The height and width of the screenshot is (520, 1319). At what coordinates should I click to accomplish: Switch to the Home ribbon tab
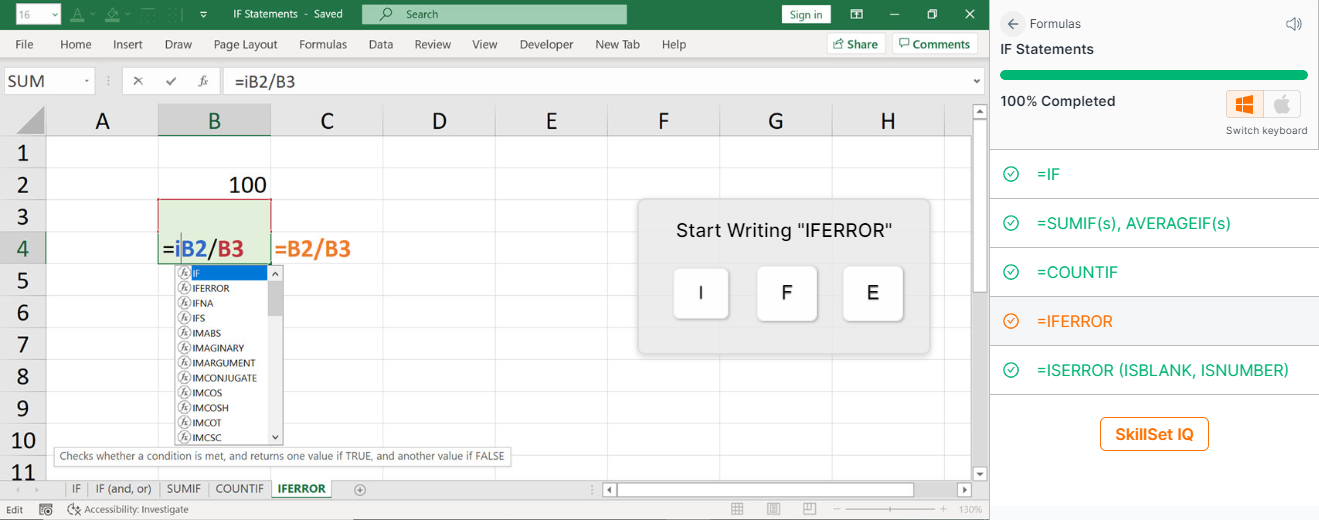pyautogui.click(x=76, y=44)
